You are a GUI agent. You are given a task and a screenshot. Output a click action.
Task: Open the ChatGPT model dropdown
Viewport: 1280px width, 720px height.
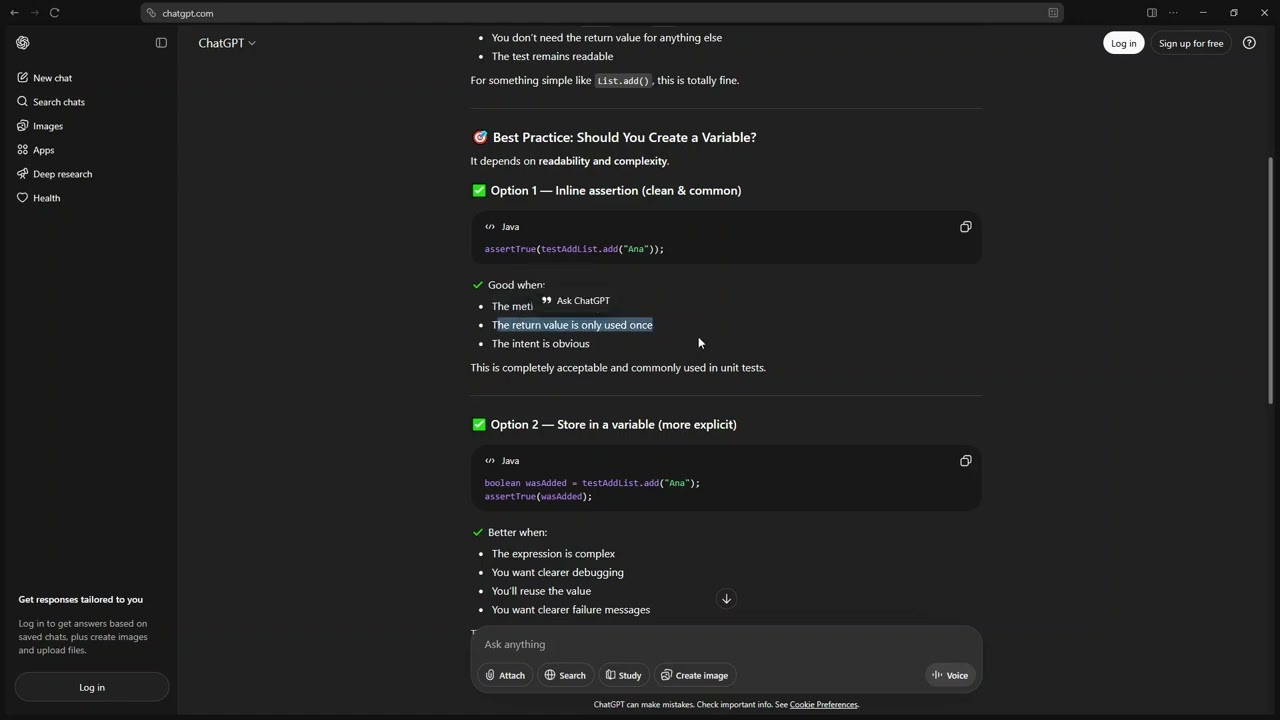(x=227, y=43)
